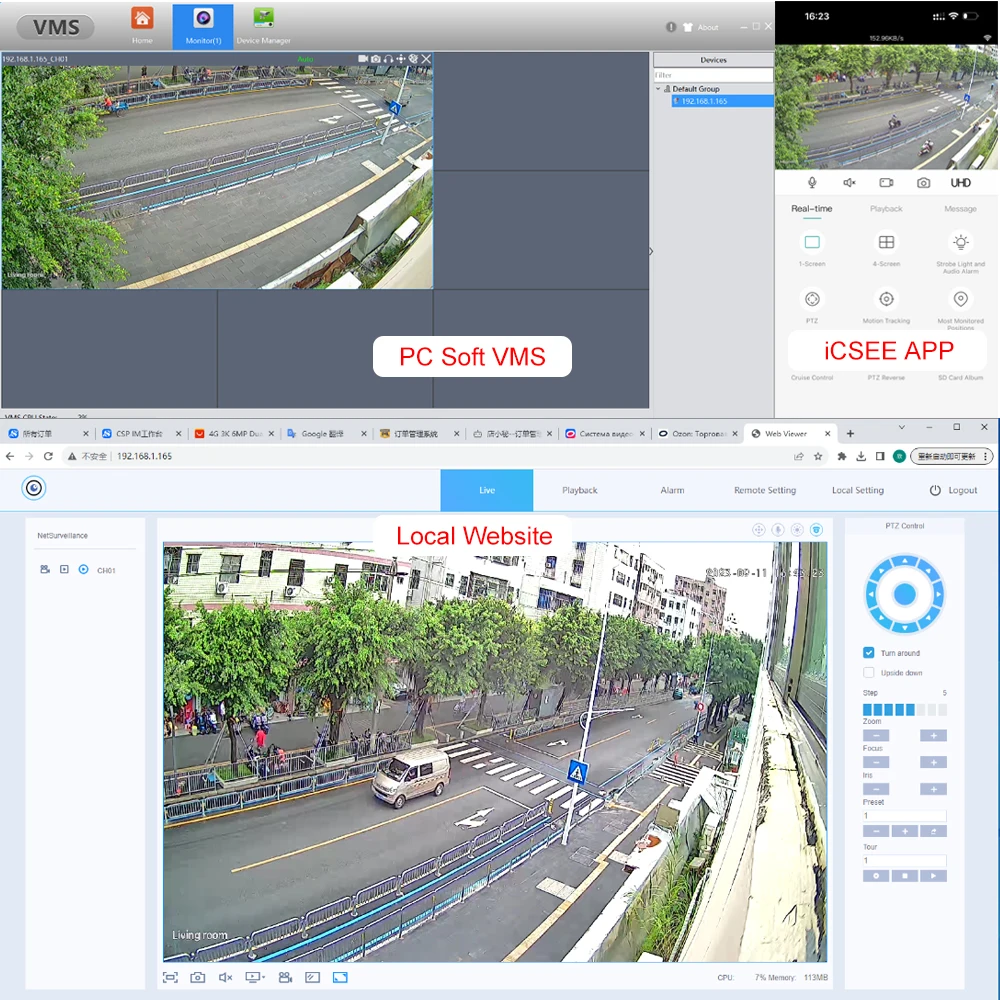Click Zoom plus button
The image size is (1000, 1000).
tap(933, 736)
